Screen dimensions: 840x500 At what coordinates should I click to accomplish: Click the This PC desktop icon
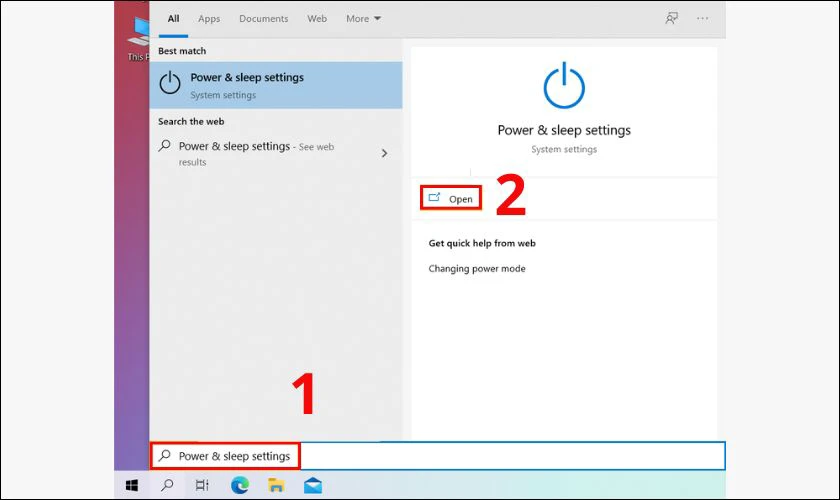click(138, 39)
